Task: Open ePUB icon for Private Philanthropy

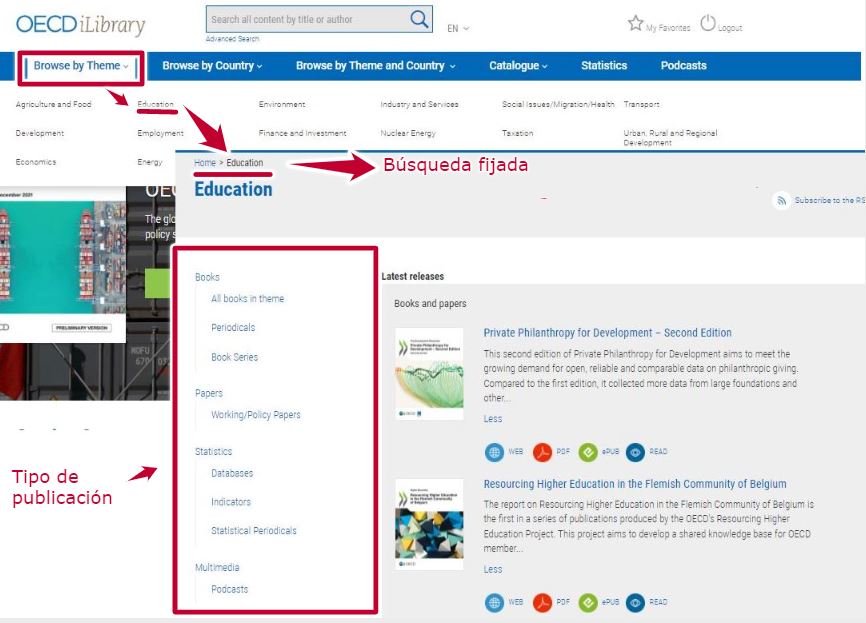Action: [x=588, y=452]
